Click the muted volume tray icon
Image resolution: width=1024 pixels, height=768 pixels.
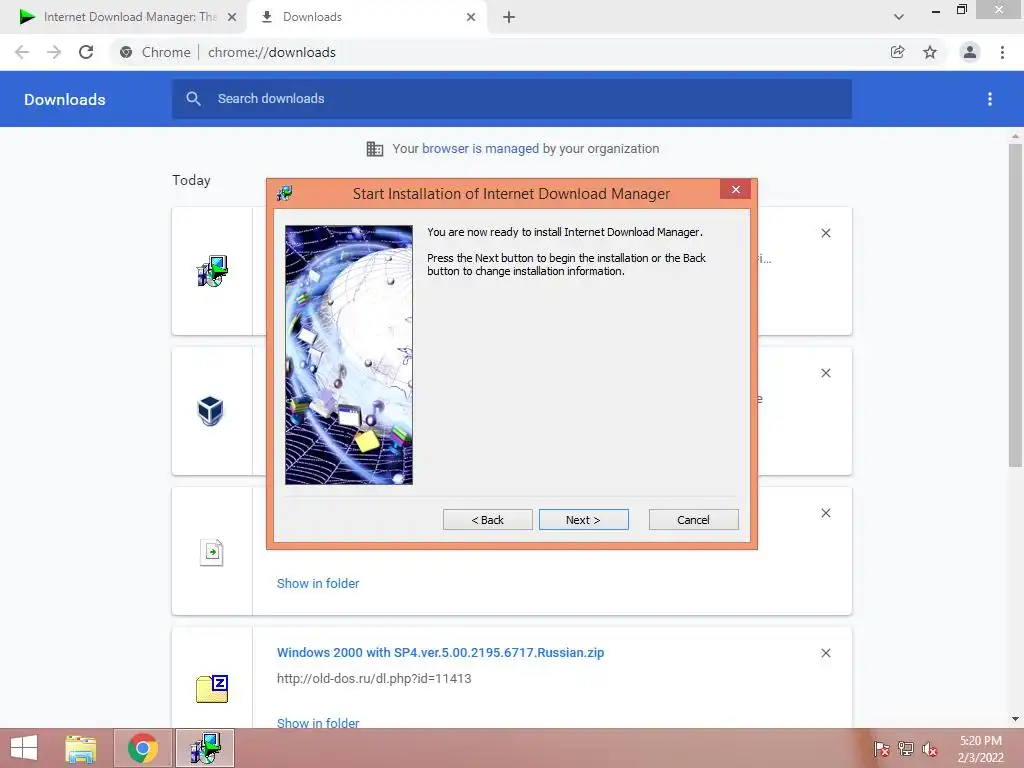930,749
